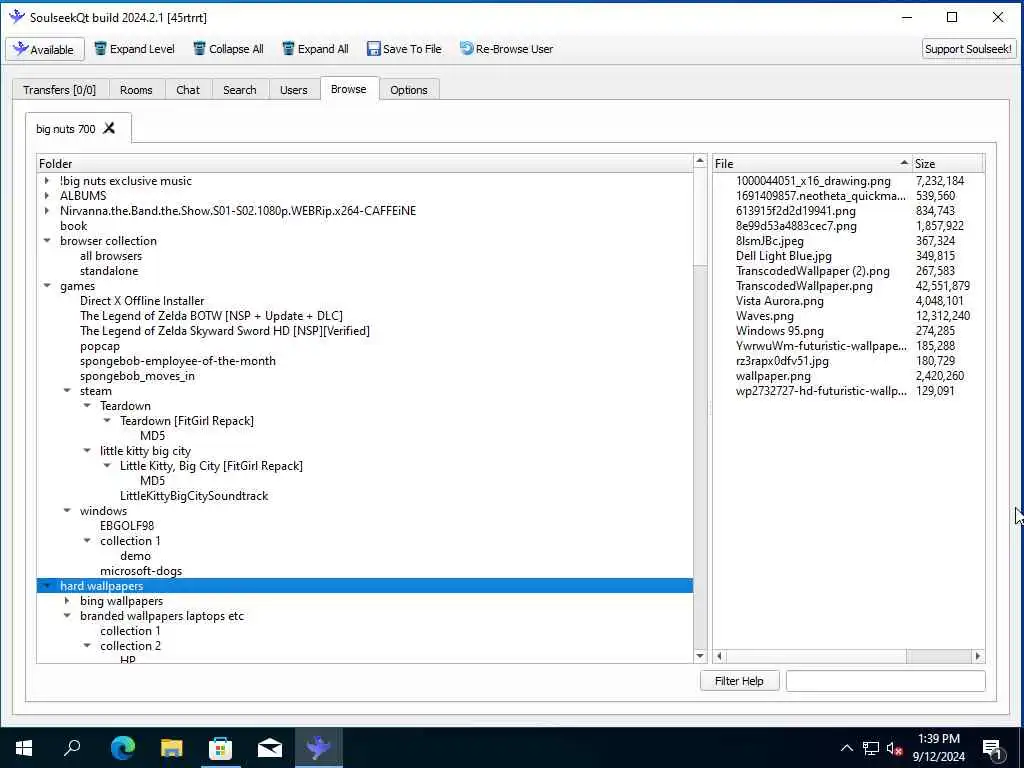The image size is (1024, 768).
Task: Click the folder tree scroll down arrow
Action: click(x=700, y=656)
